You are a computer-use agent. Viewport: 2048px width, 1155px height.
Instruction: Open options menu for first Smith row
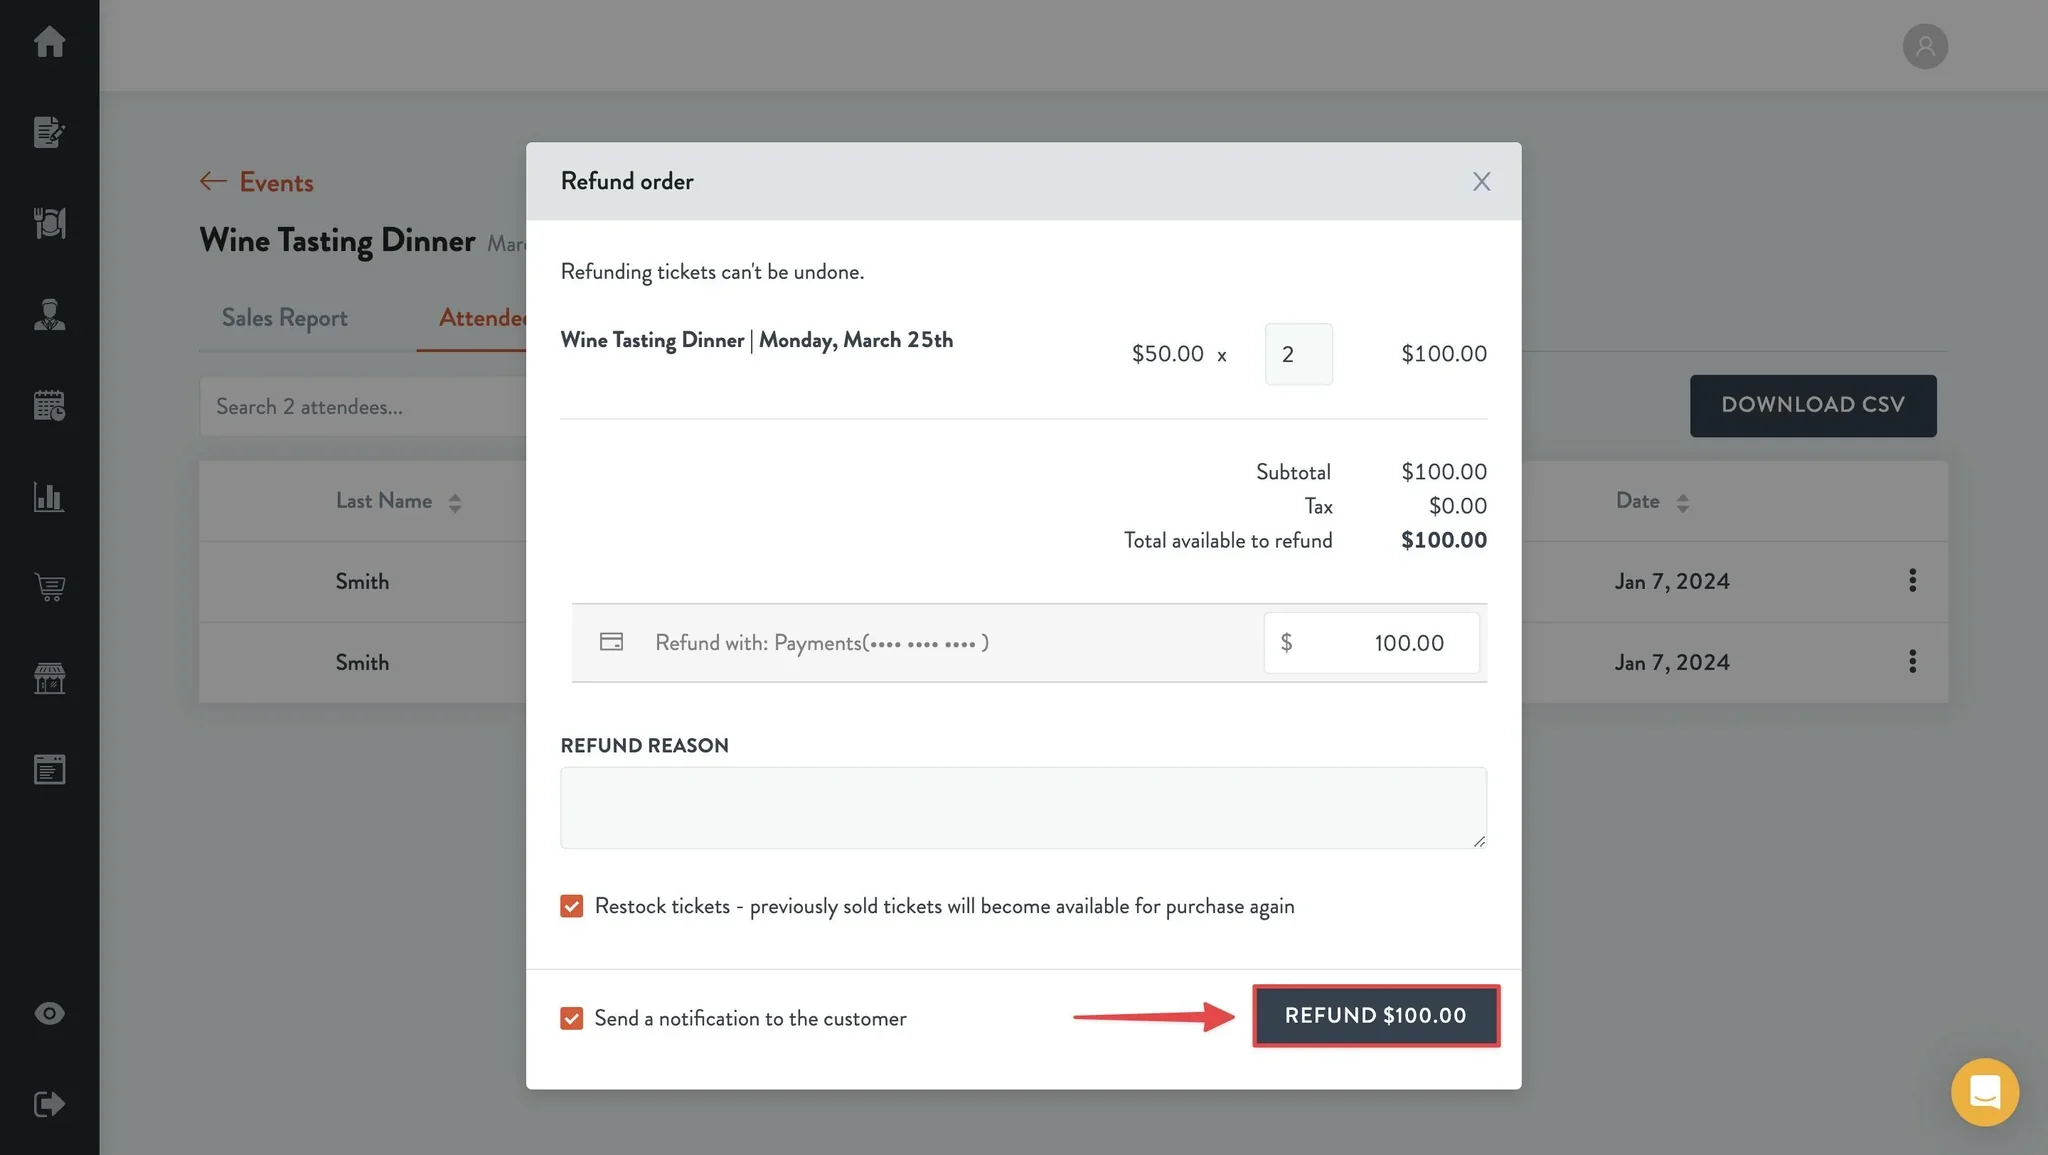(1912, 581)
